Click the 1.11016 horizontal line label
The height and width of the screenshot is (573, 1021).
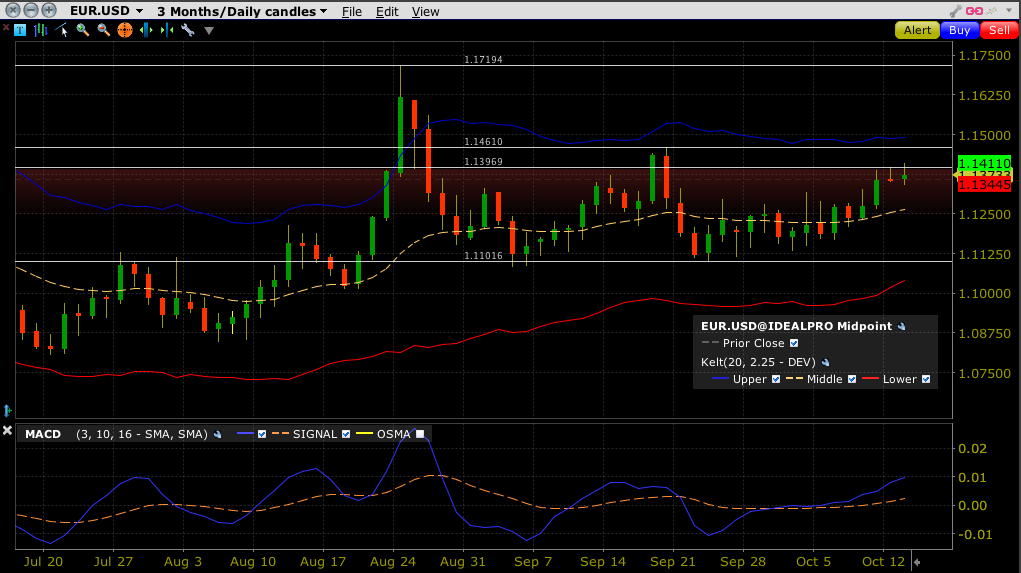(483, 255)
